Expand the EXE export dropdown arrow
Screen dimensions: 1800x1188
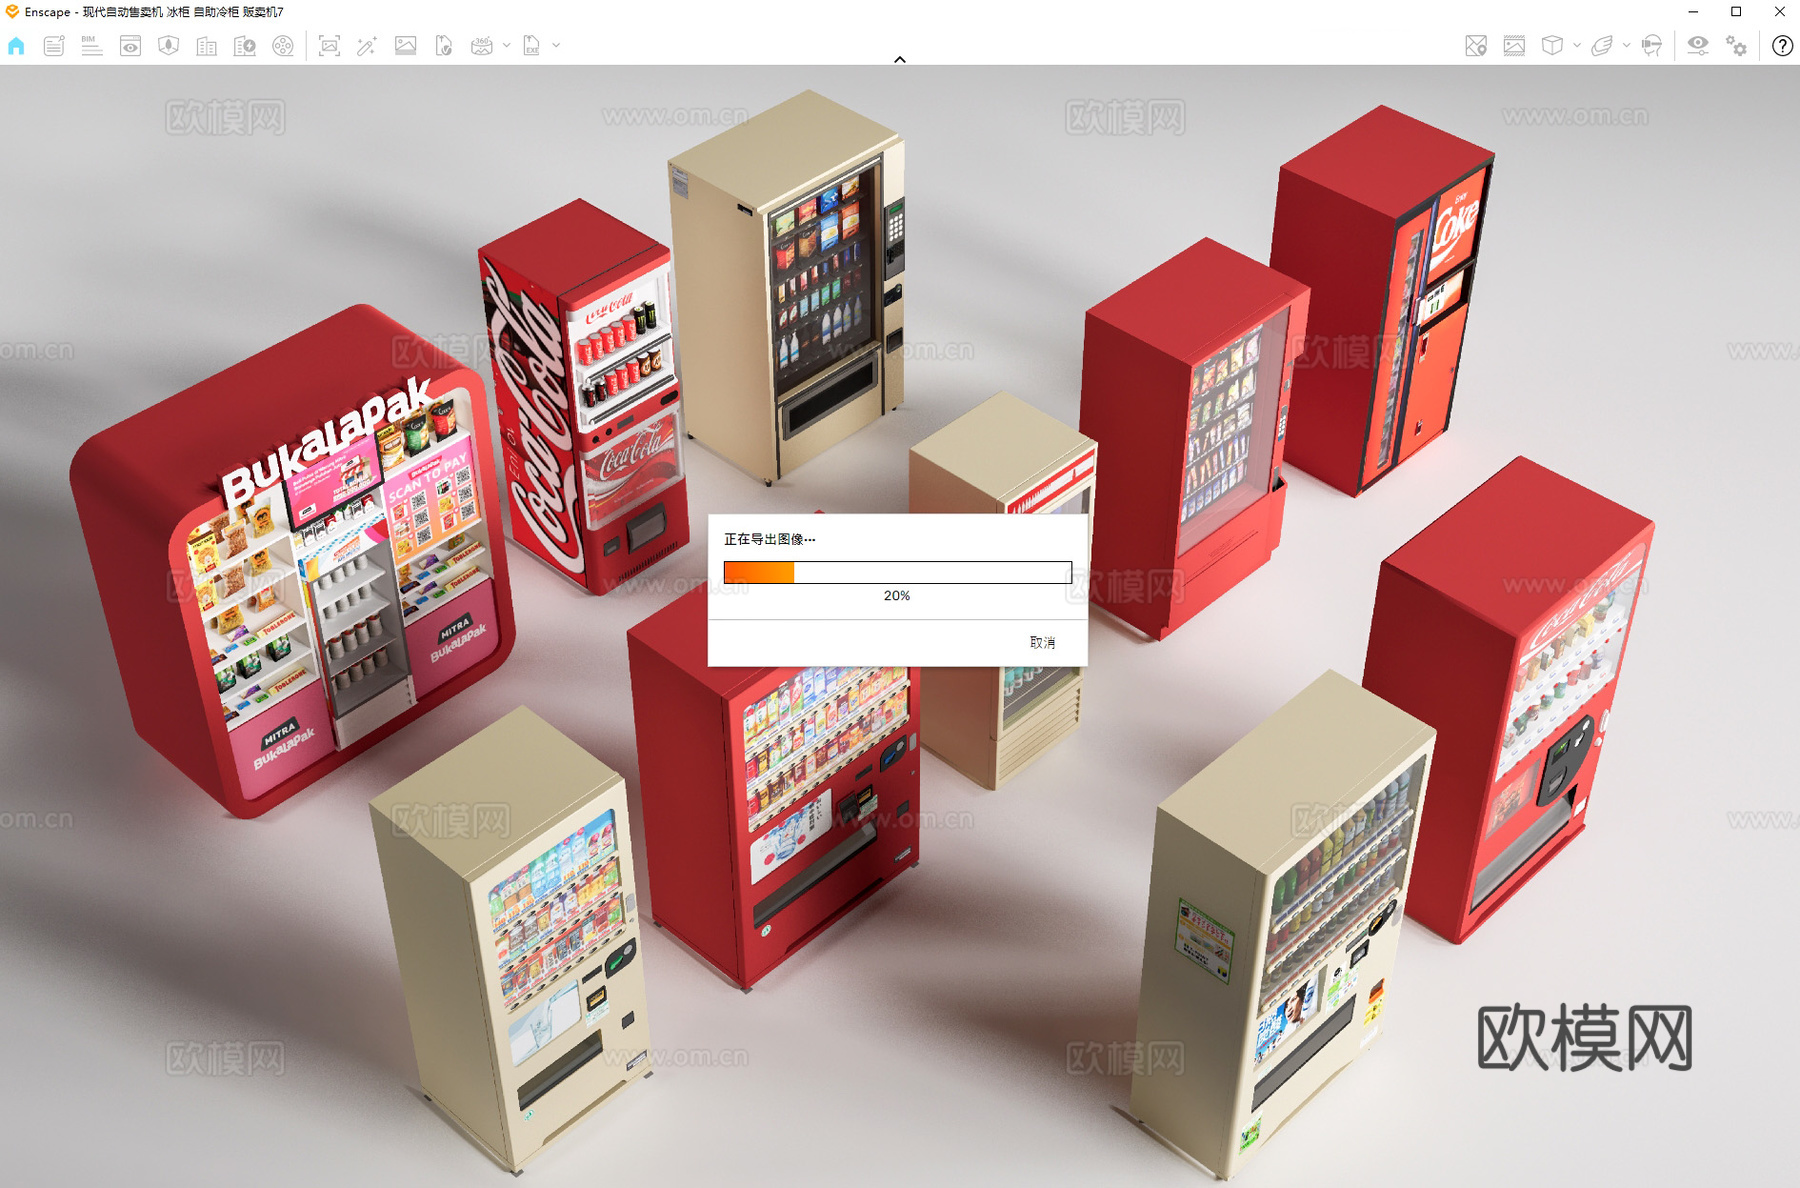tap(556, 46)
